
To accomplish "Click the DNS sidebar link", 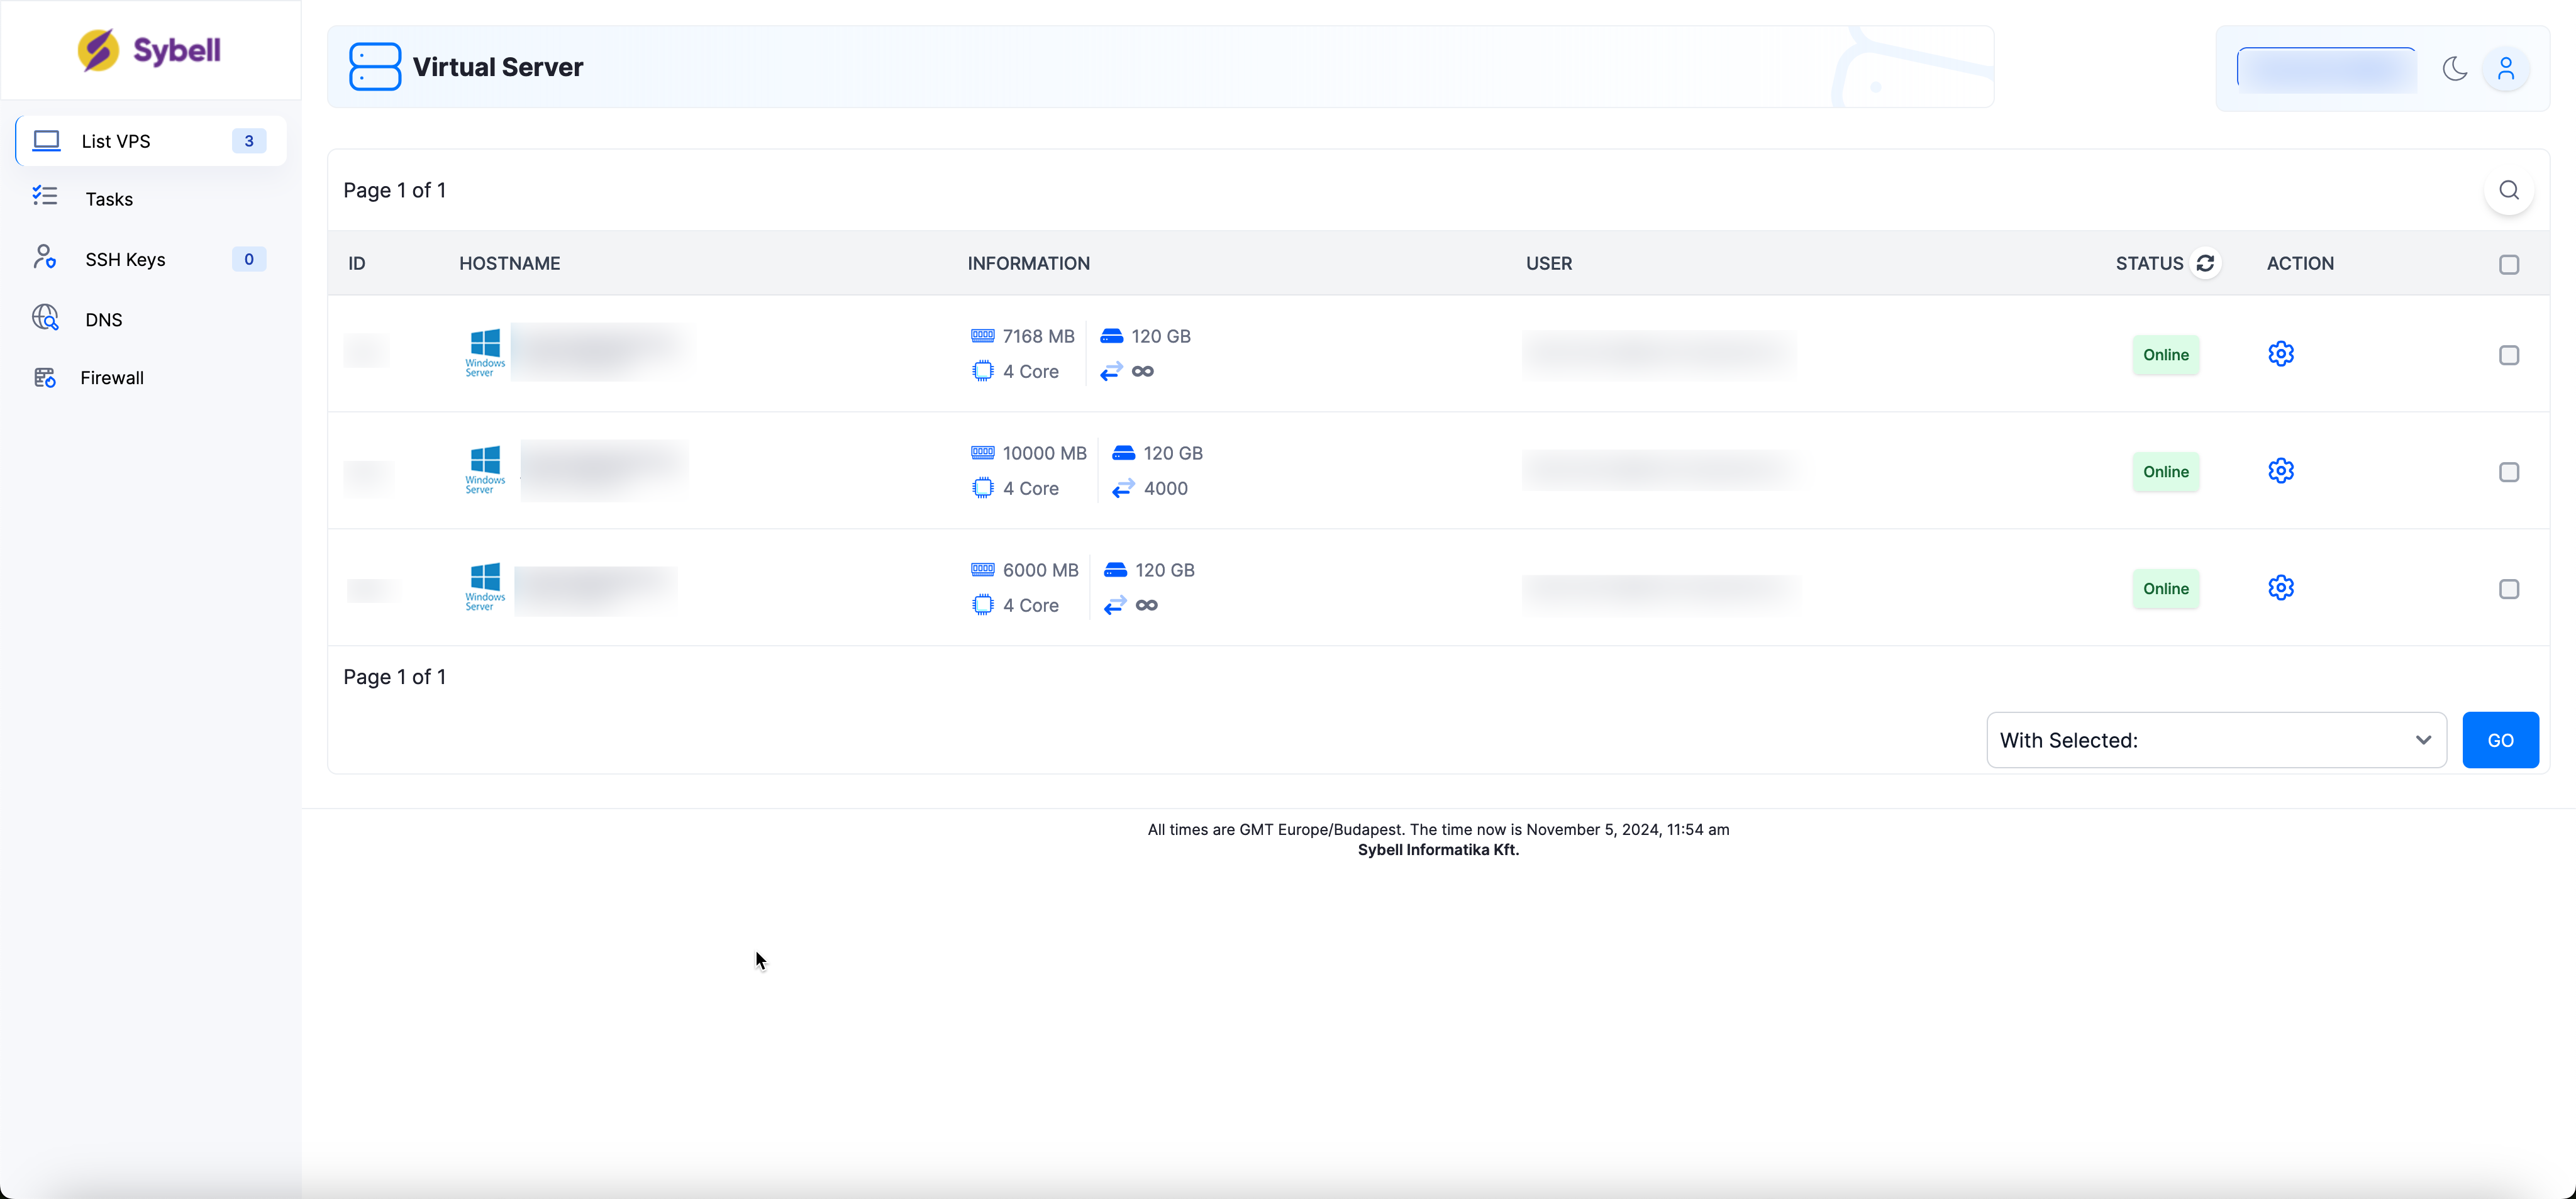I will point(103,320).
